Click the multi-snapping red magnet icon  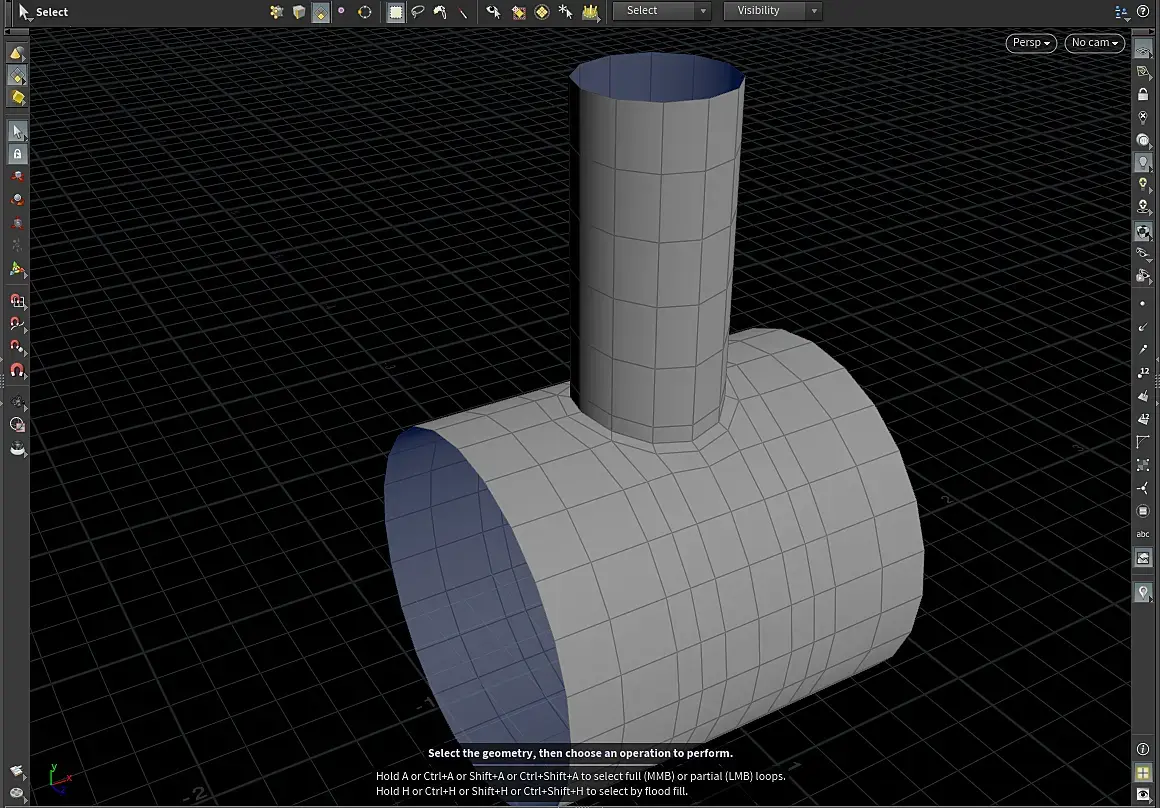17,371
